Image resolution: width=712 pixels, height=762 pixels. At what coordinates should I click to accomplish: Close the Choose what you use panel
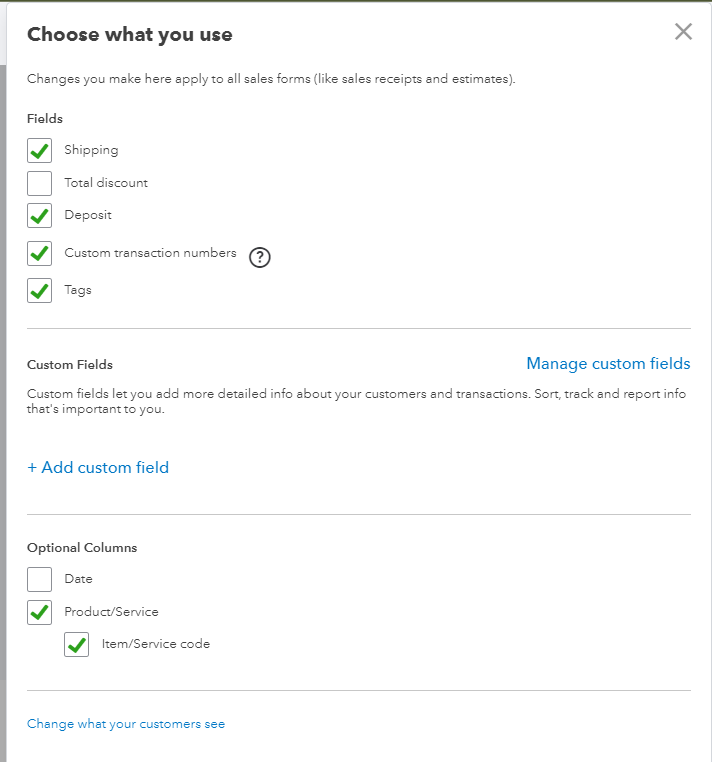pos(683,32)
